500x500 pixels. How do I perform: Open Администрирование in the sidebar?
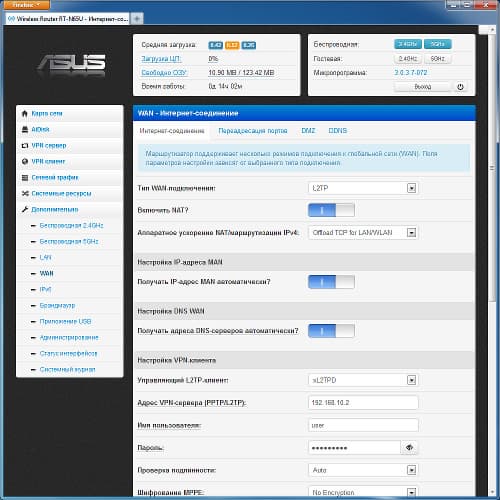coord(69,338)
